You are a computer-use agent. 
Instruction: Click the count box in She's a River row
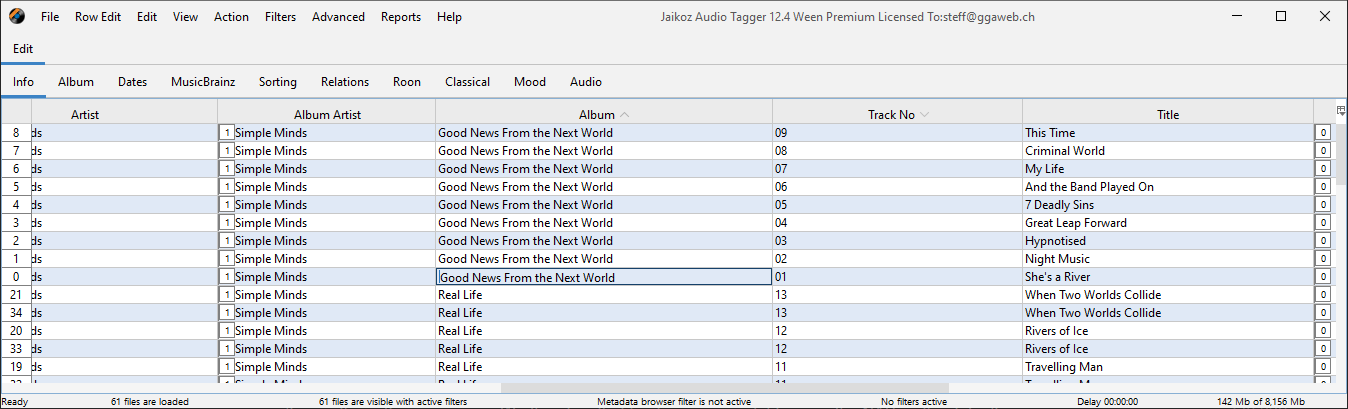point(1322,277)
